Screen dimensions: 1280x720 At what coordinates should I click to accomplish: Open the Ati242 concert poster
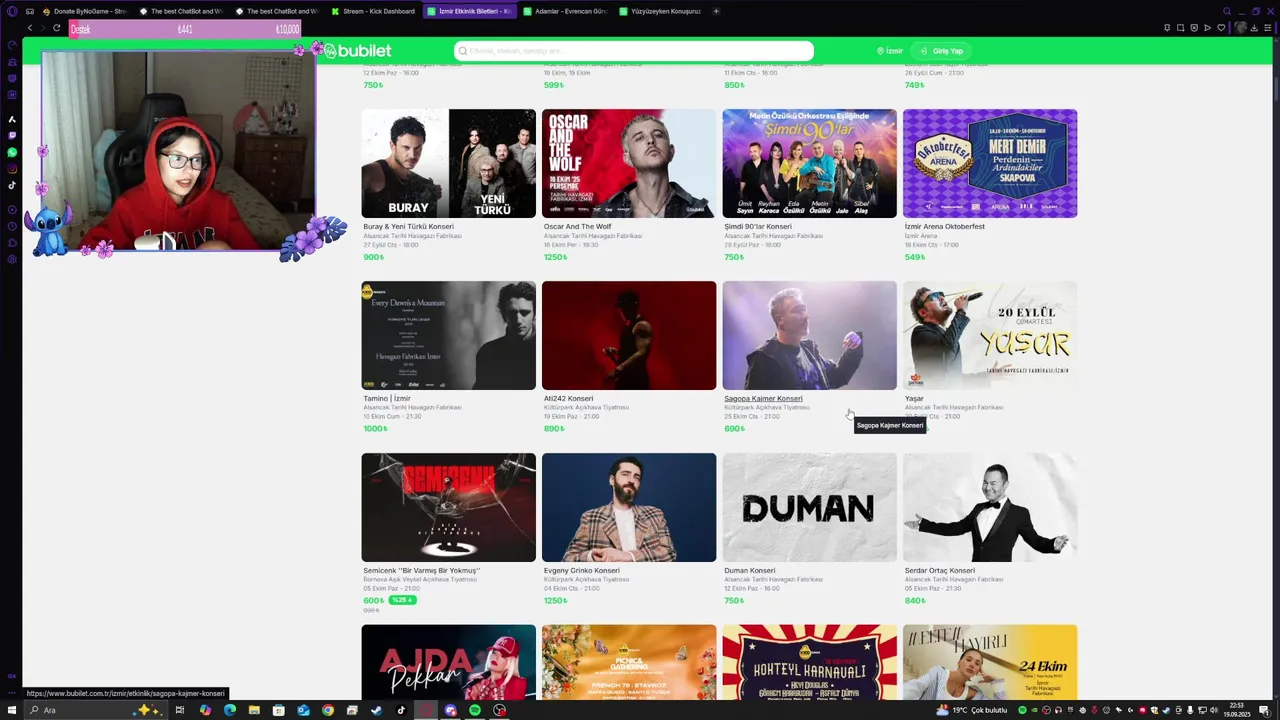point(629,335)
